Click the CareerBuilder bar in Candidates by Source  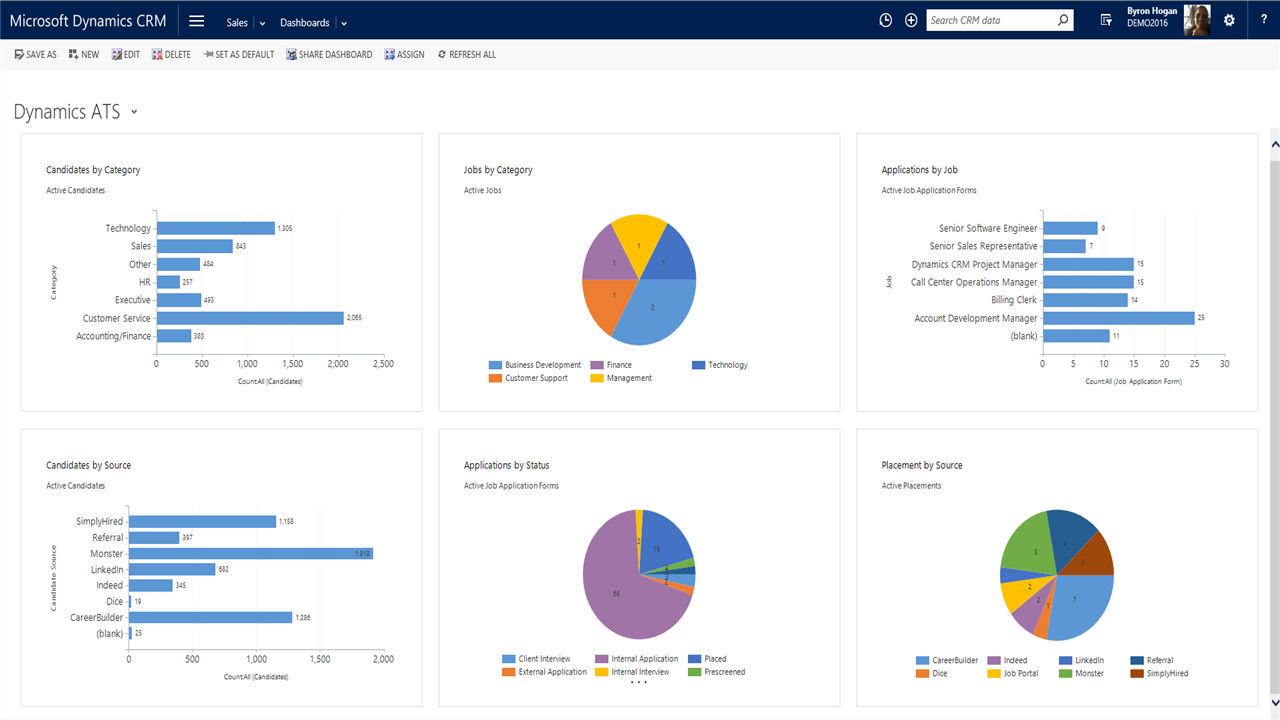[211, 617]
